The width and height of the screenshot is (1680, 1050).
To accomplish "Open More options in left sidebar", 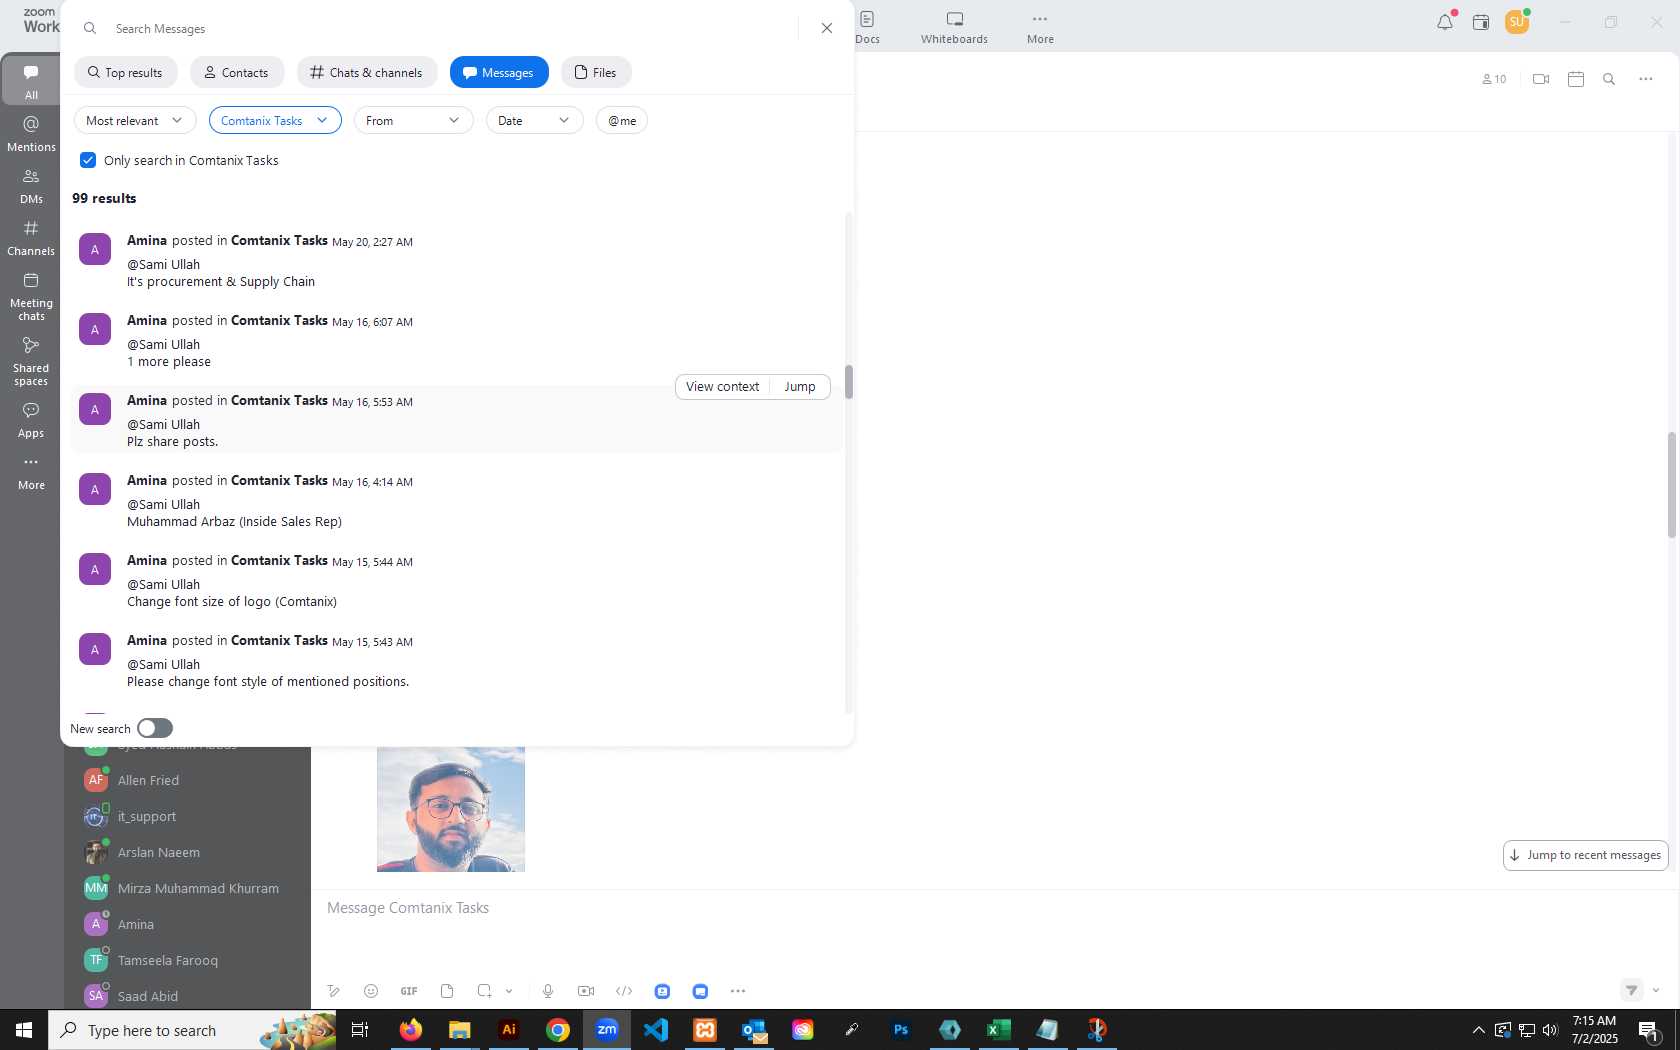I will pyautogui.click(x=31, y=472).
